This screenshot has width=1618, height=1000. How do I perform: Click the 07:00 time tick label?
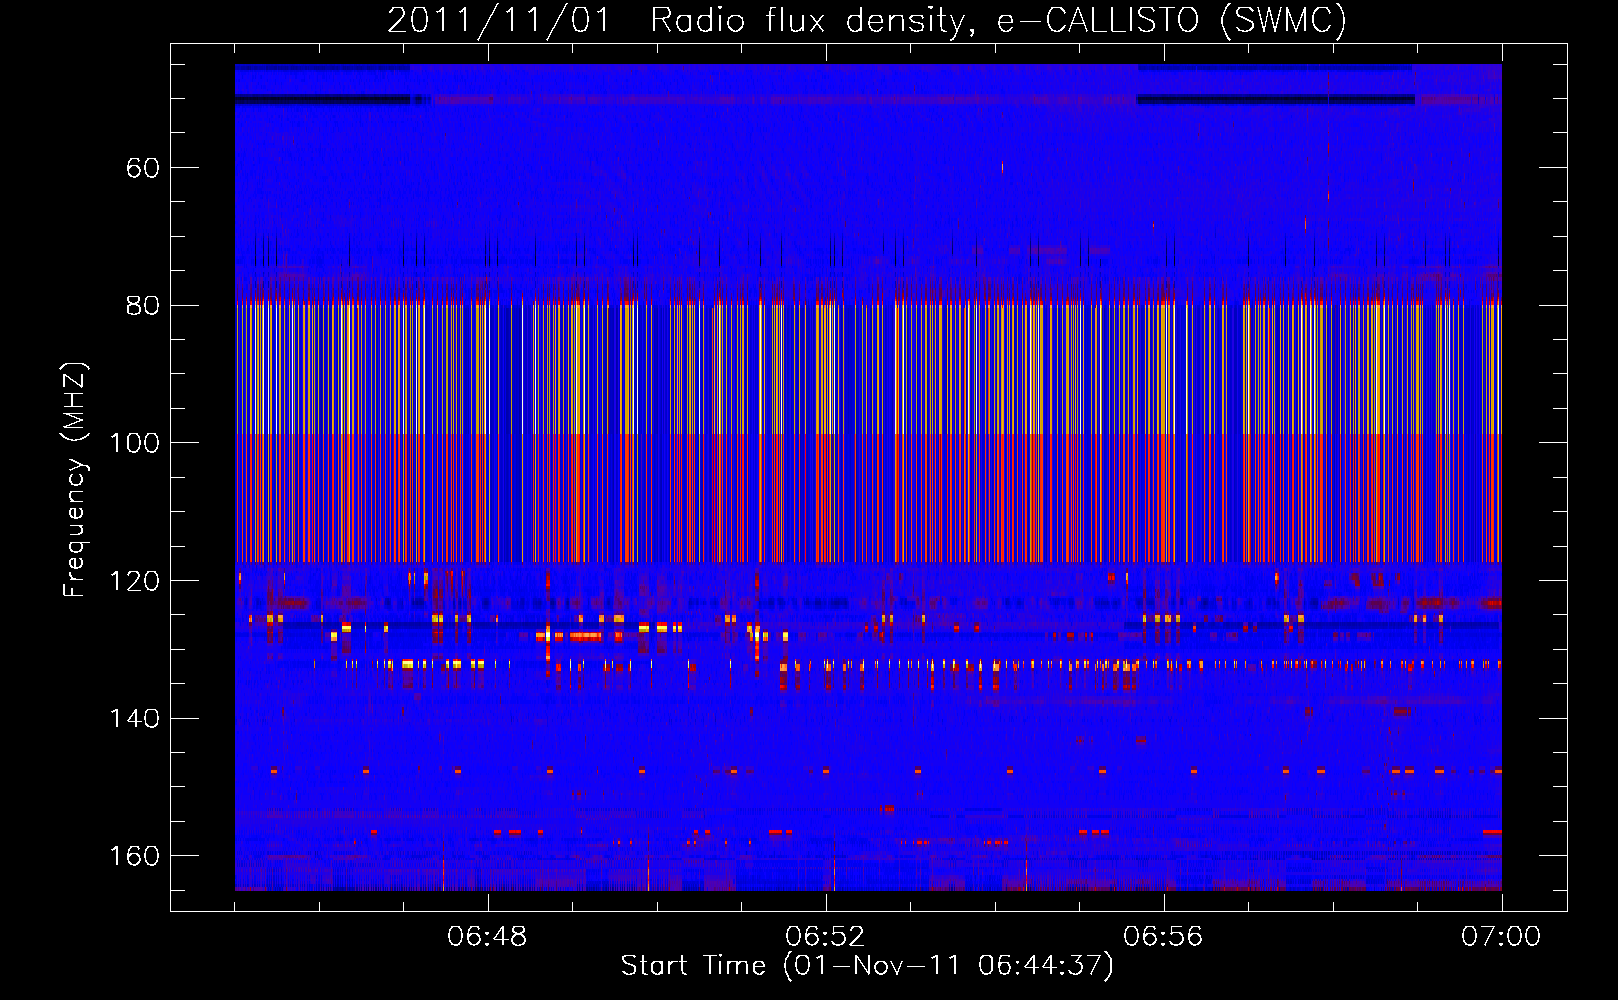click(1501, 937)
